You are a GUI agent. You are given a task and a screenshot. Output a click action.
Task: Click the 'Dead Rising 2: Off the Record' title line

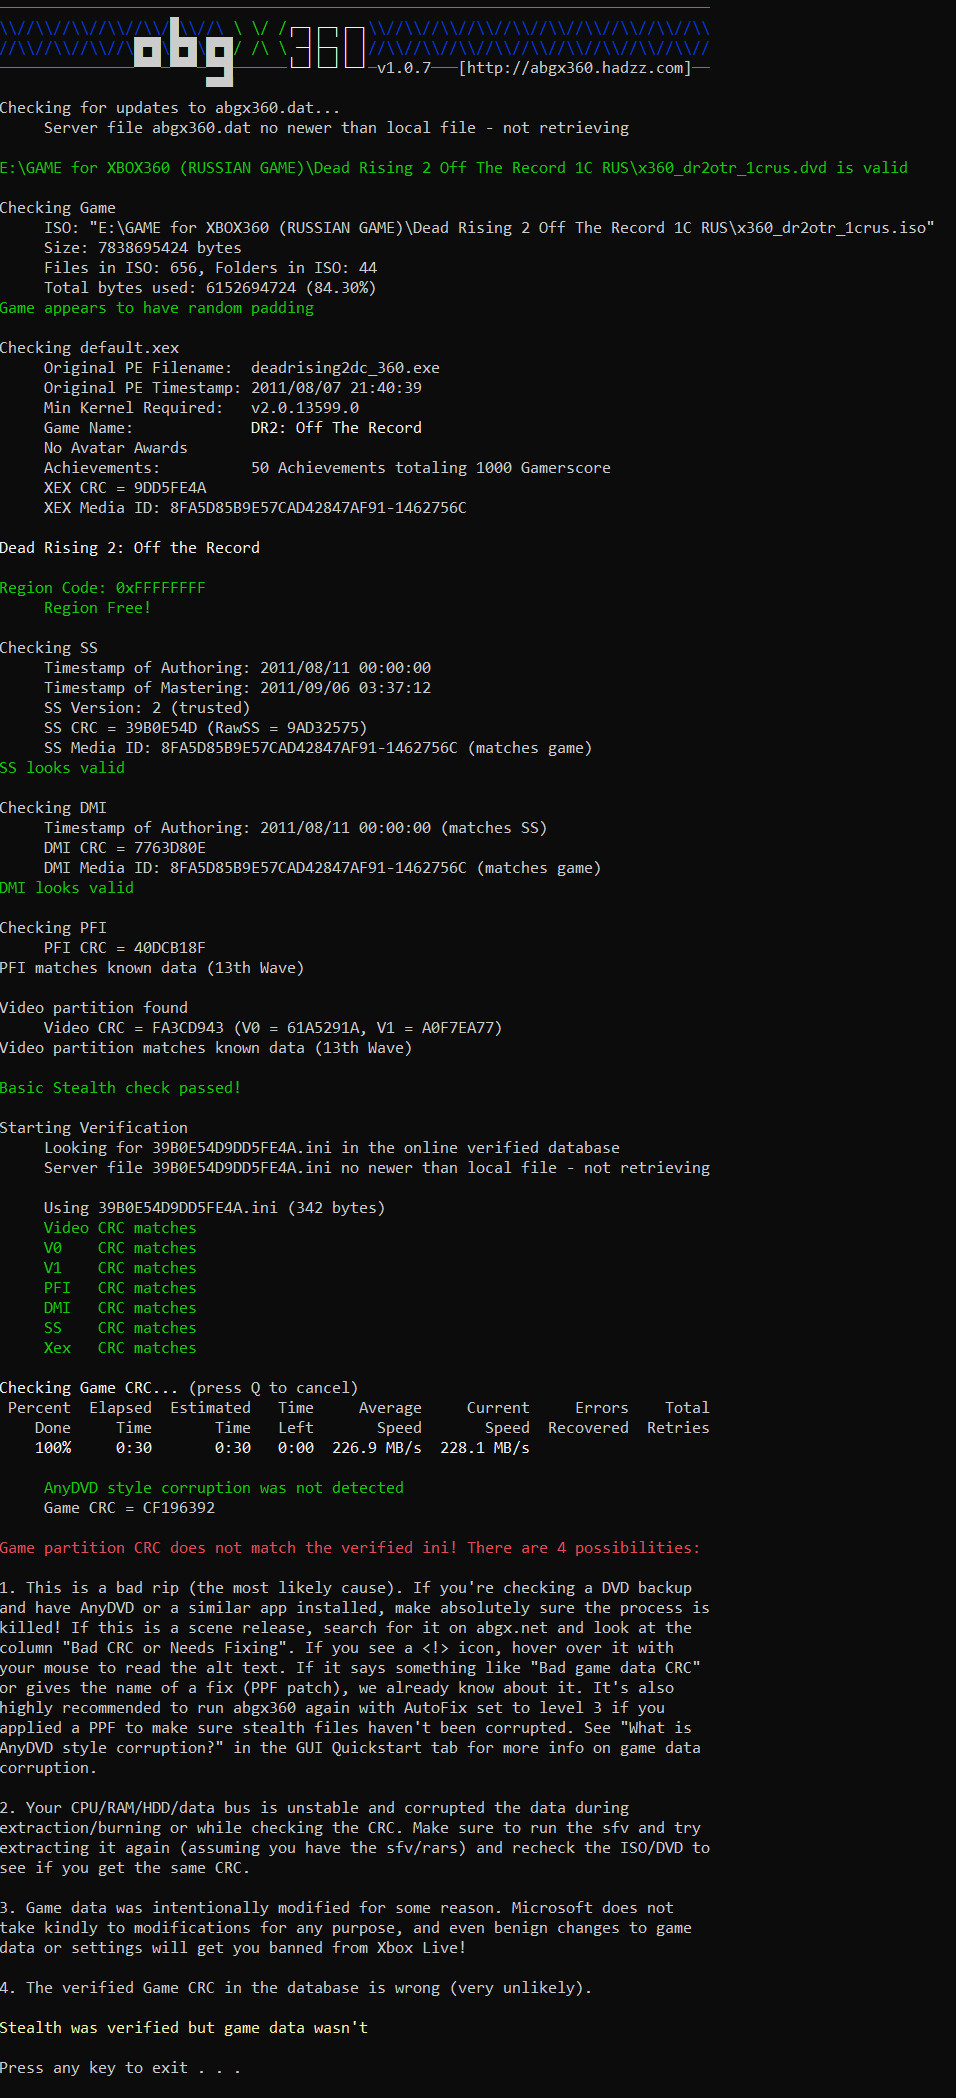click(130, 548)
